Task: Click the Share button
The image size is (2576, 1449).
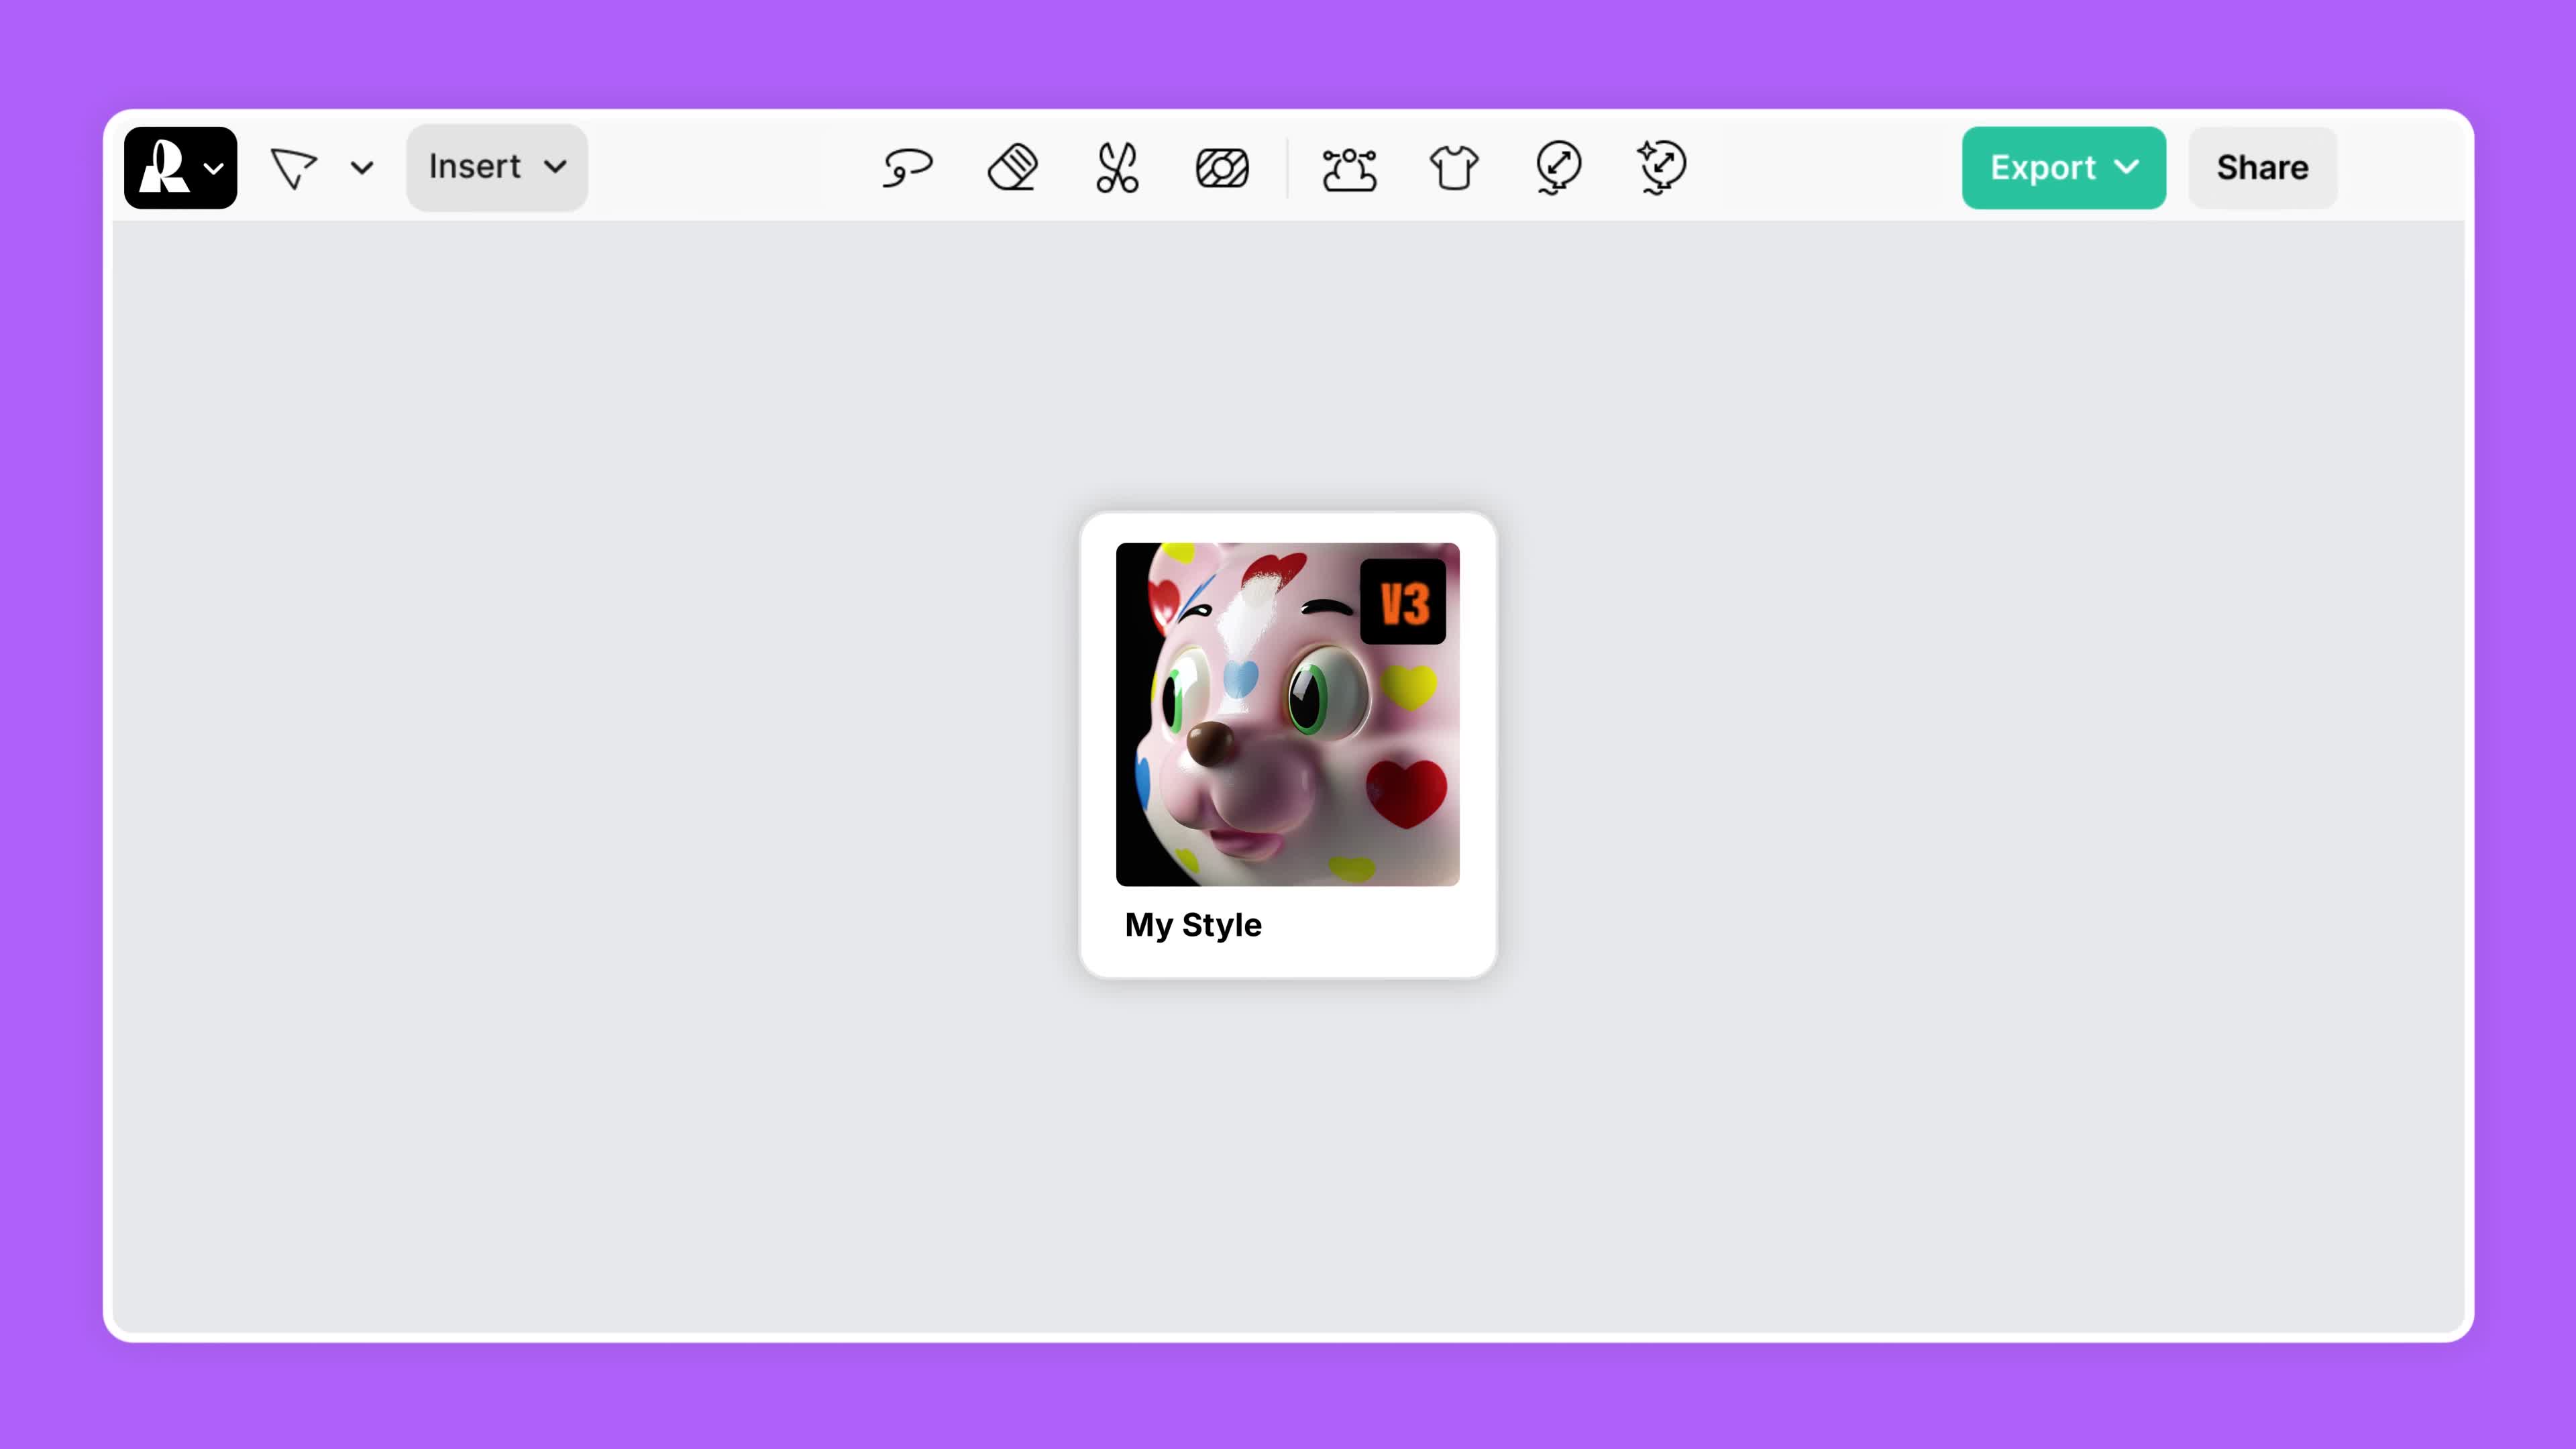Action: coord(2262,167)
